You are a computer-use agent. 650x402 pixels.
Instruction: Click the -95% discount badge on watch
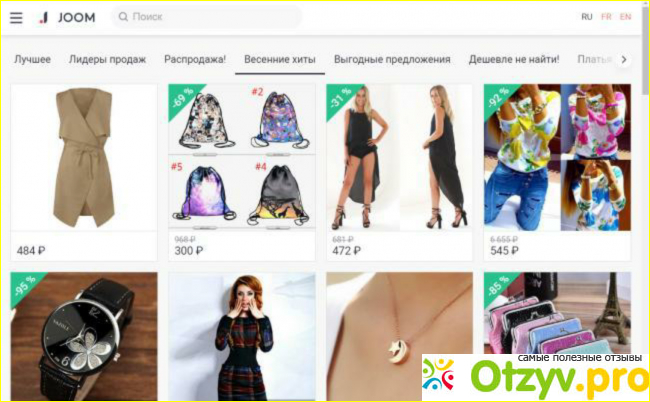point(24,286)
